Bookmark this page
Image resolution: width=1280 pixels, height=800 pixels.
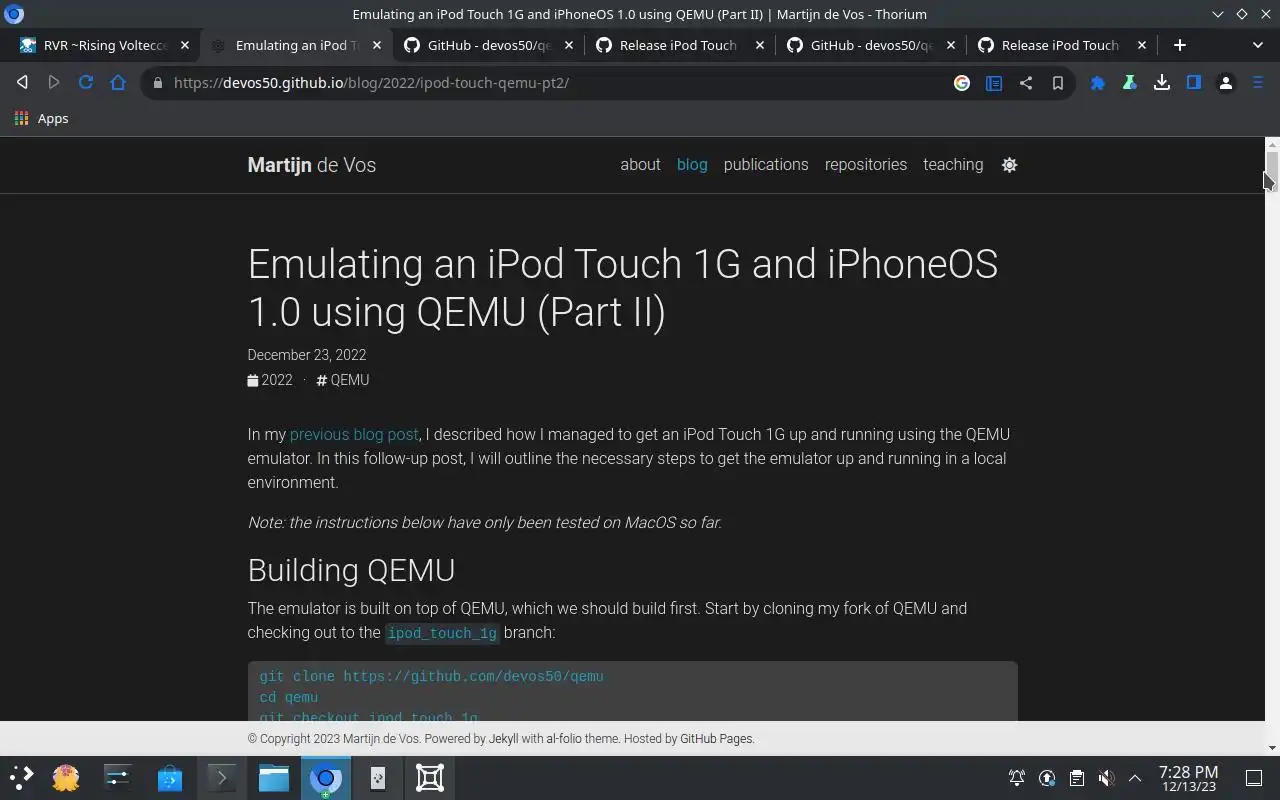pyautogui.click(x=1058, y=83)
